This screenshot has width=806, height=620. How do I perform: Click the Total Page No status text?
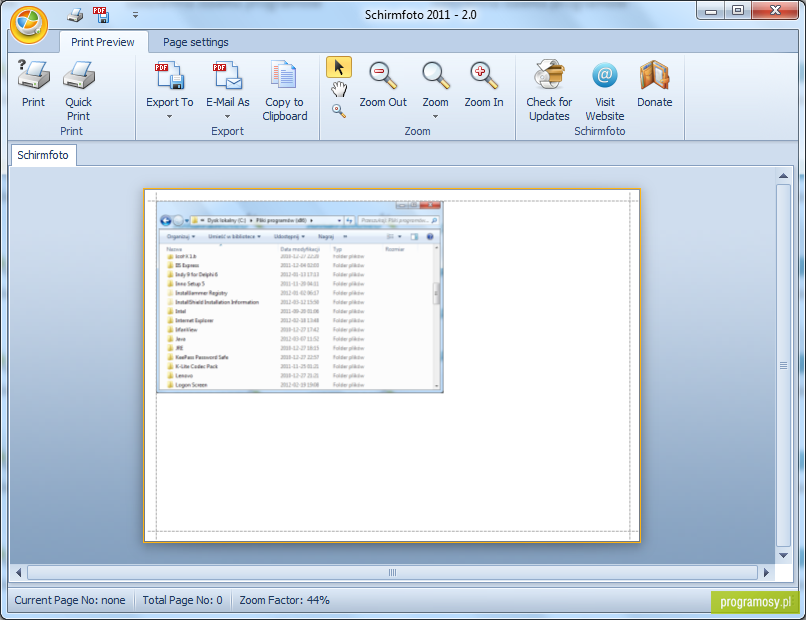182,600
